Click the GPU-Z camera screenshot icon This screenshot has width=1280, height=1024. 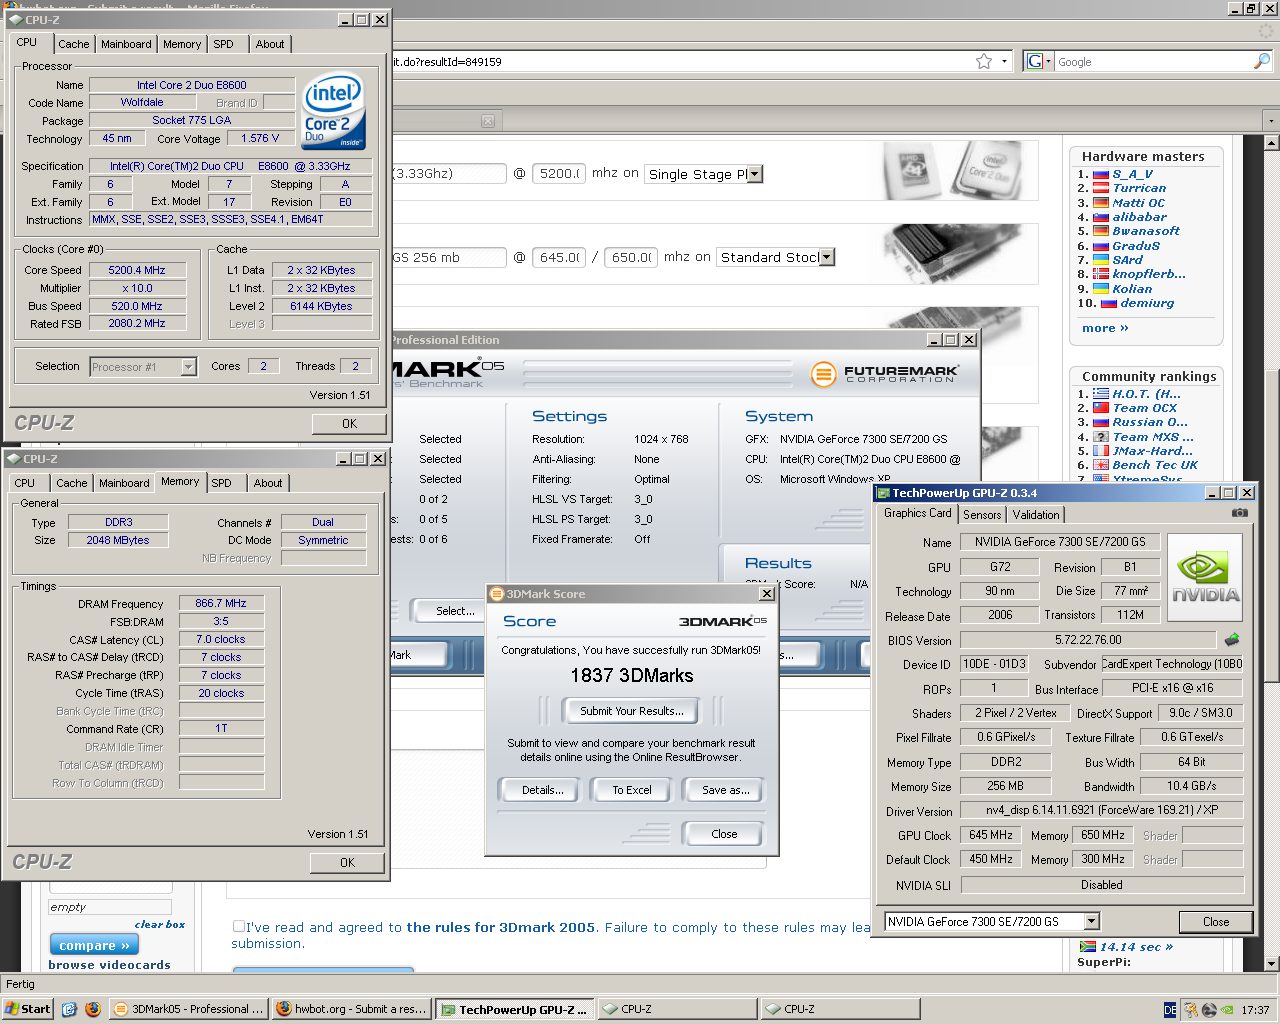point(1239,513)
